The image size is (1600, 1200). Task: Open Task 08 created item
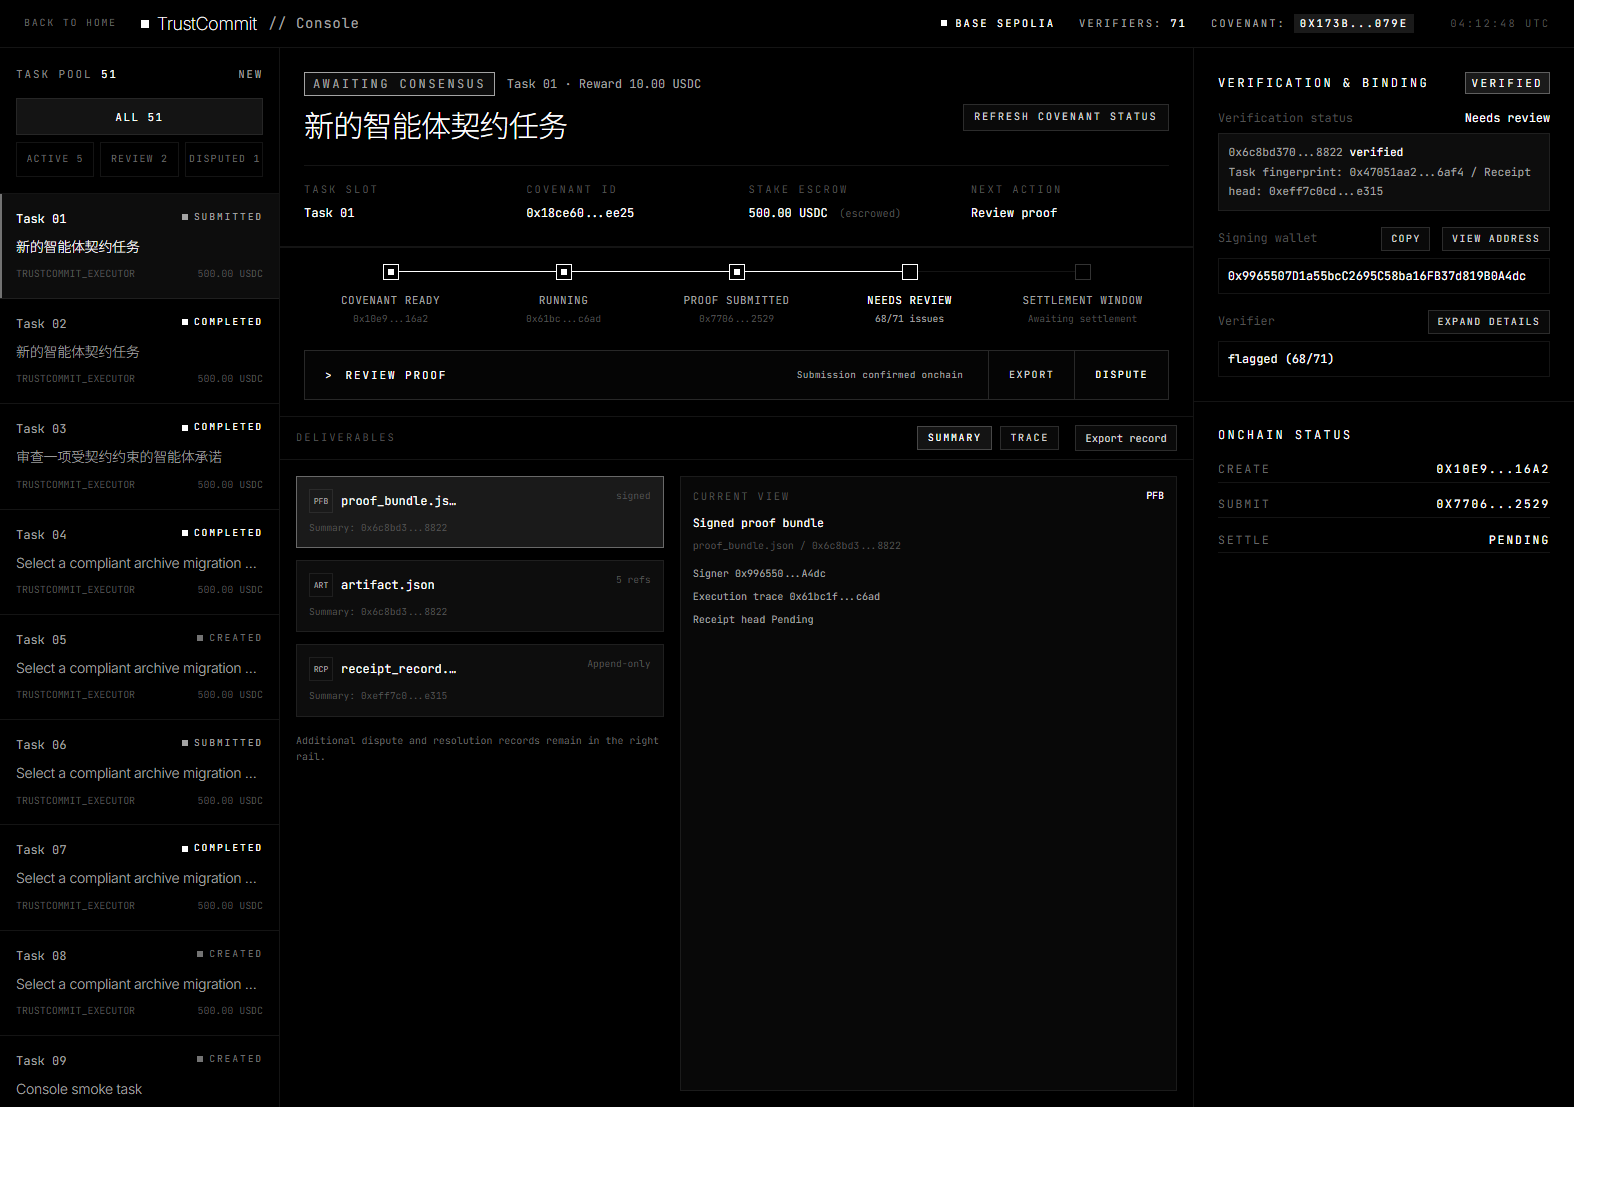point(140,983)
